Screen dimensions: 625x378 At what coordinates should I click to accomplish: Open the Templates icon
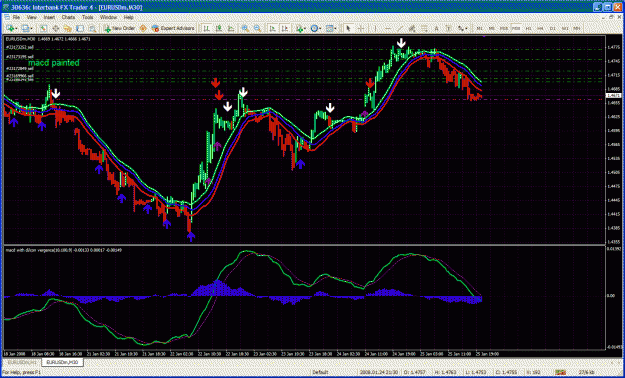point(329,28)
